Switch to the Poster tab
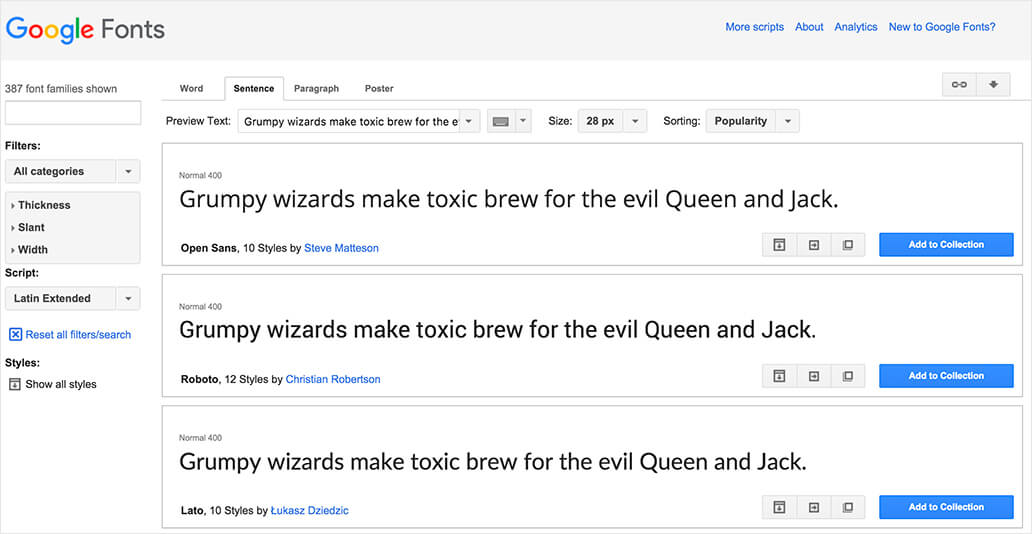This screenshot has height=534, width=1032. (379, 89)
